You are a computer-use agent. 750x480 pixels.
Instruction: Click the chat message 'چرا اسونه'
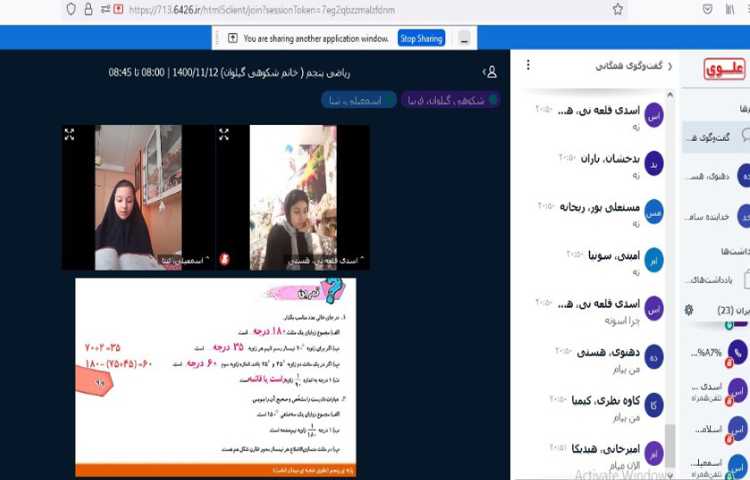pos(622,321)
